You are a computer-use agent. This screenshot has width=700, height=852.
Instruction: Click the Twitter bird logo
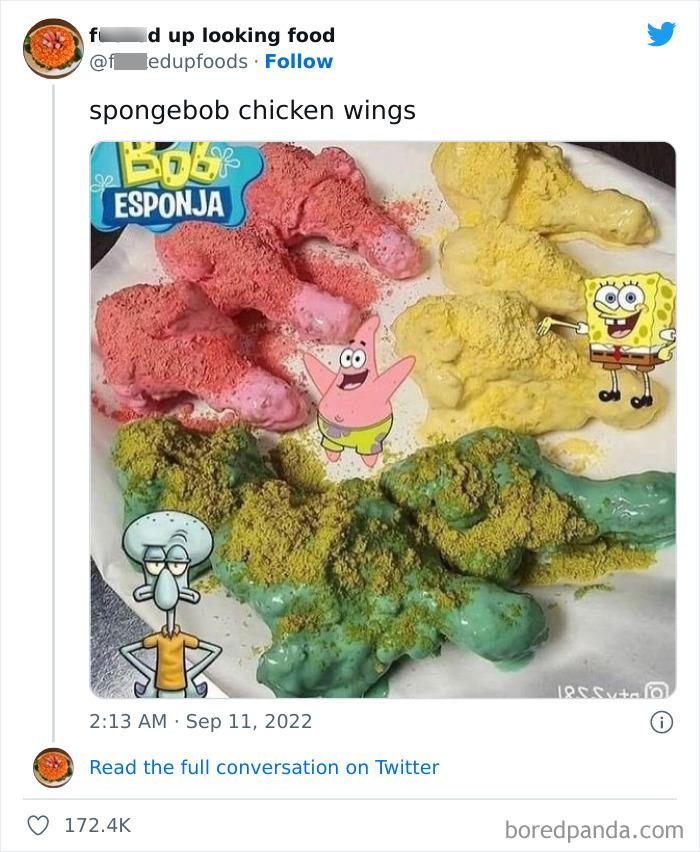661,35
